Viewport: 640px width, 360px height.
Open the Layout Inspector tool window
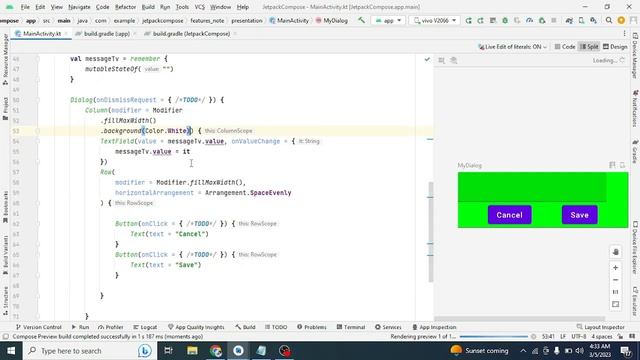pyautogui.click(x=600, y=327)
